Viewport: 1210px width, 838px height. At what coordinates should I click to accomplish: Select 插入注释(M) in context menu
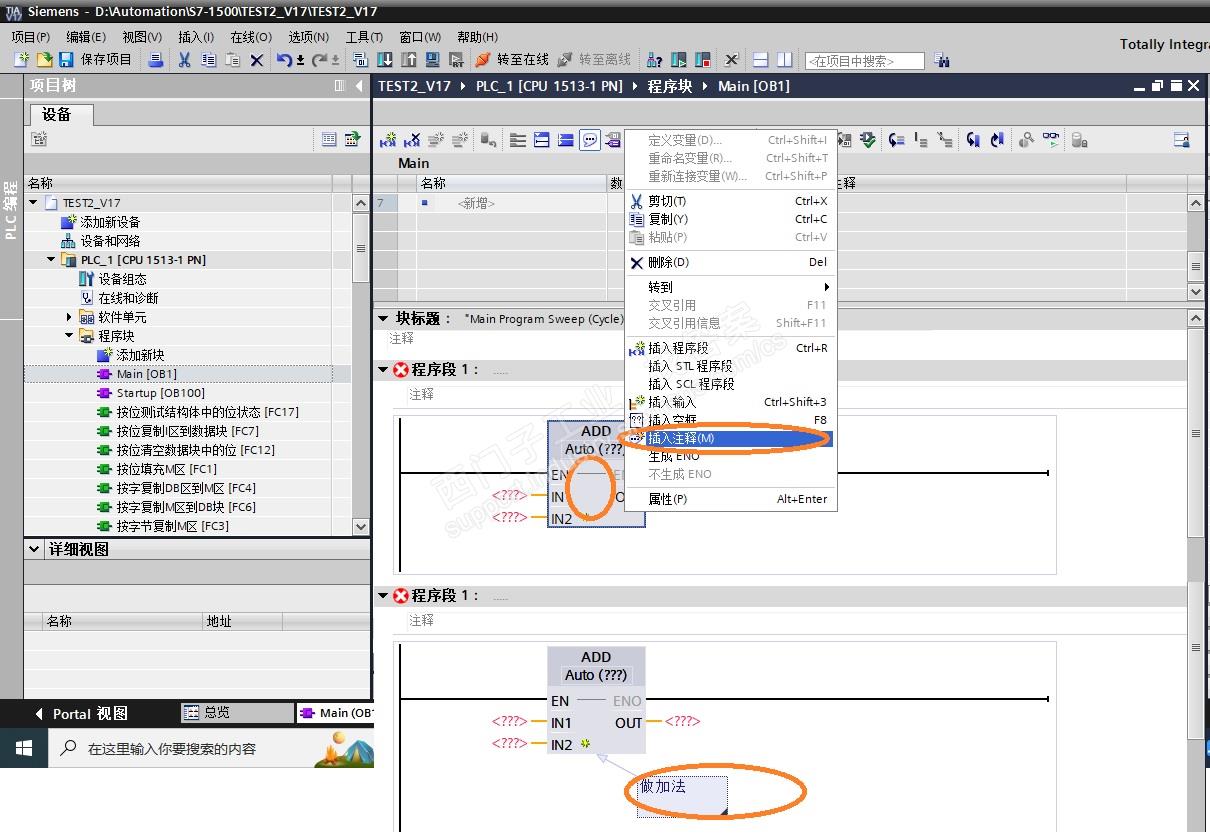730,438
